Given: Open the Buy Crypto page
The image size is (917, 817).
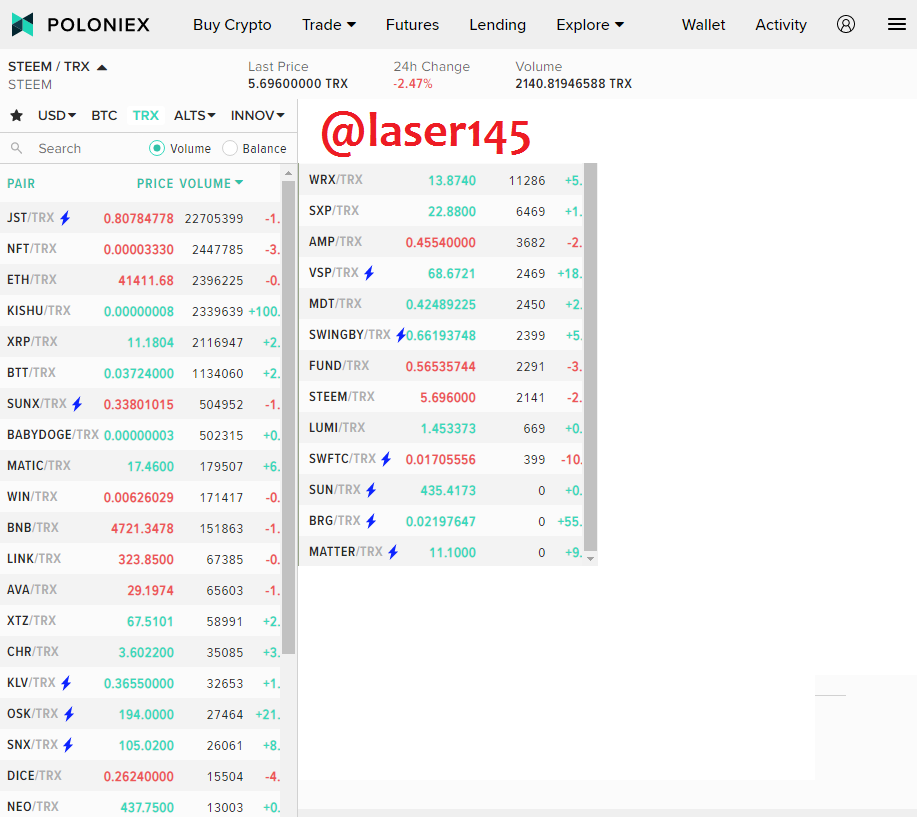Looking at the screenshot, I should 232,25.
